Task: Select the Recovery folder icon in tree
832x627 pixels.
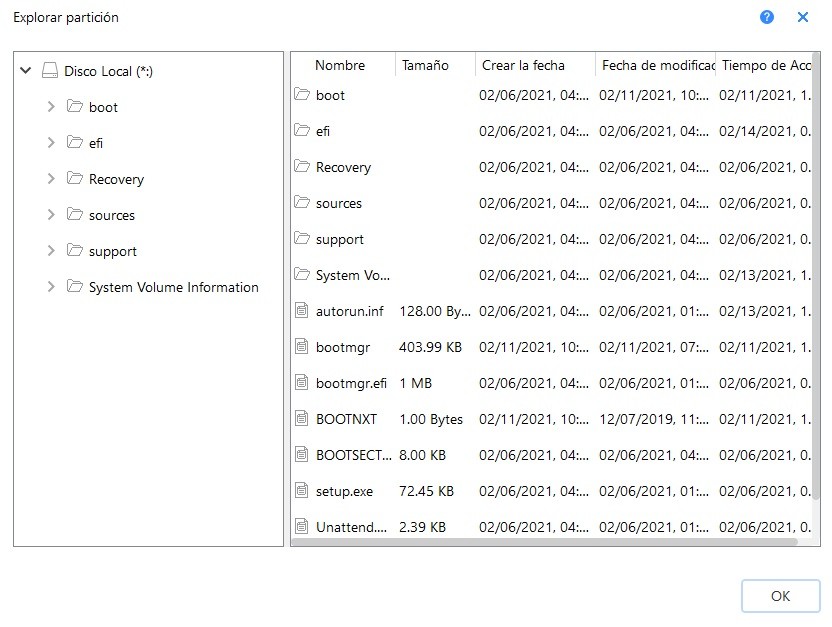Action: click(75, 179)
